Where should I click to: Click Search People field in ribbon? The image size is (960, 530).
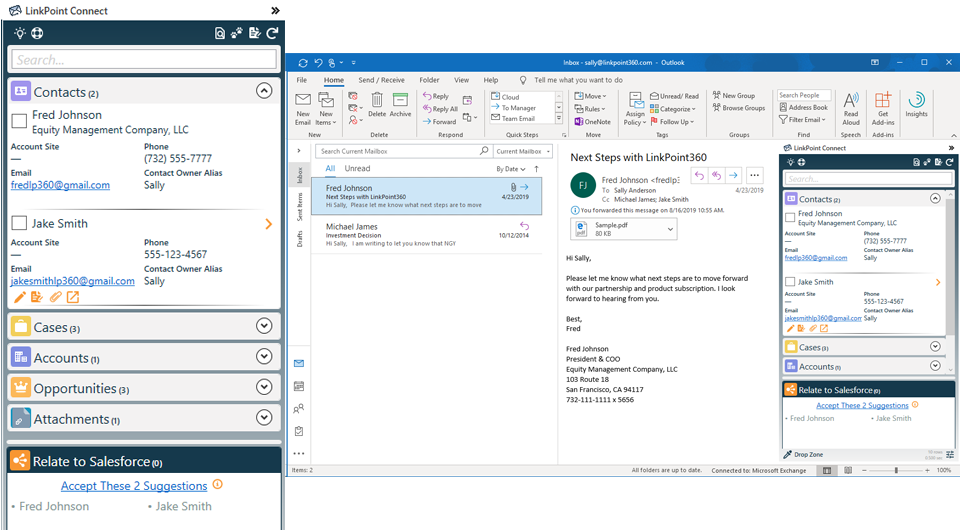coord(804,95)
